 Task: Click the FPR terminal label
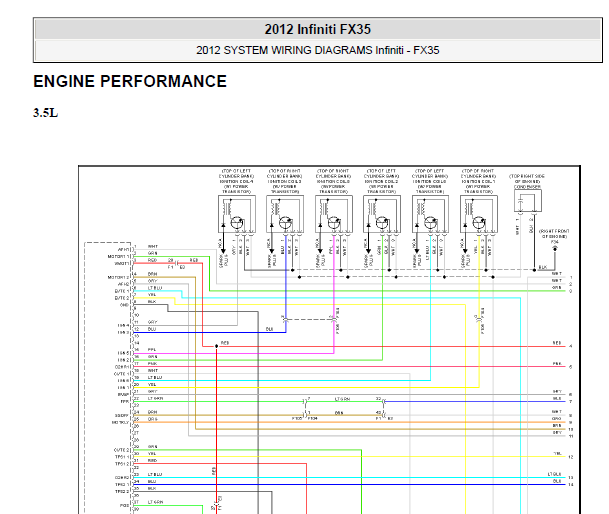pyautogui.click(x=124, y=401)
